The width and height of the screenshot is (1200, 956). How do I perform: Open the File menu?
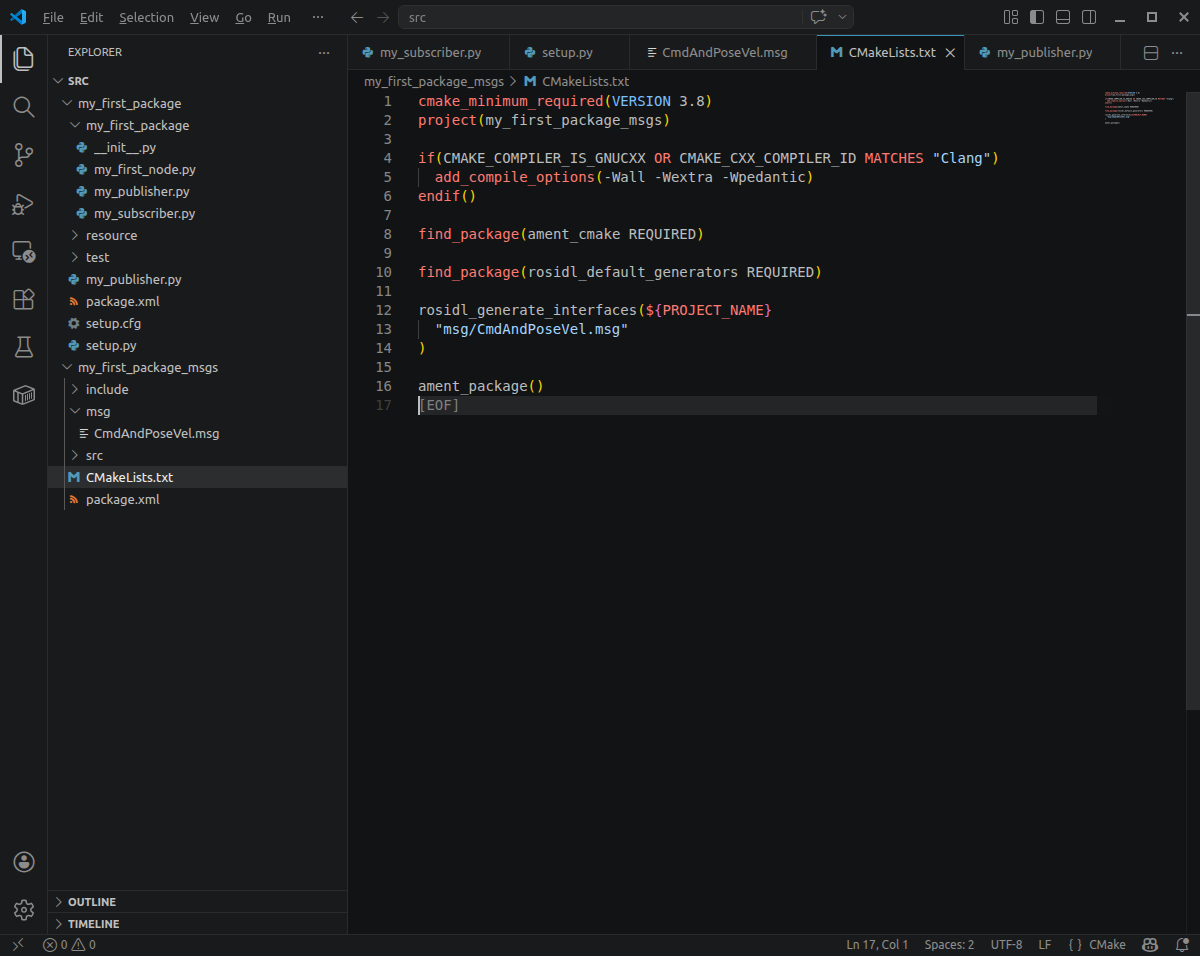pyautogui.click(x=53, y=18)
